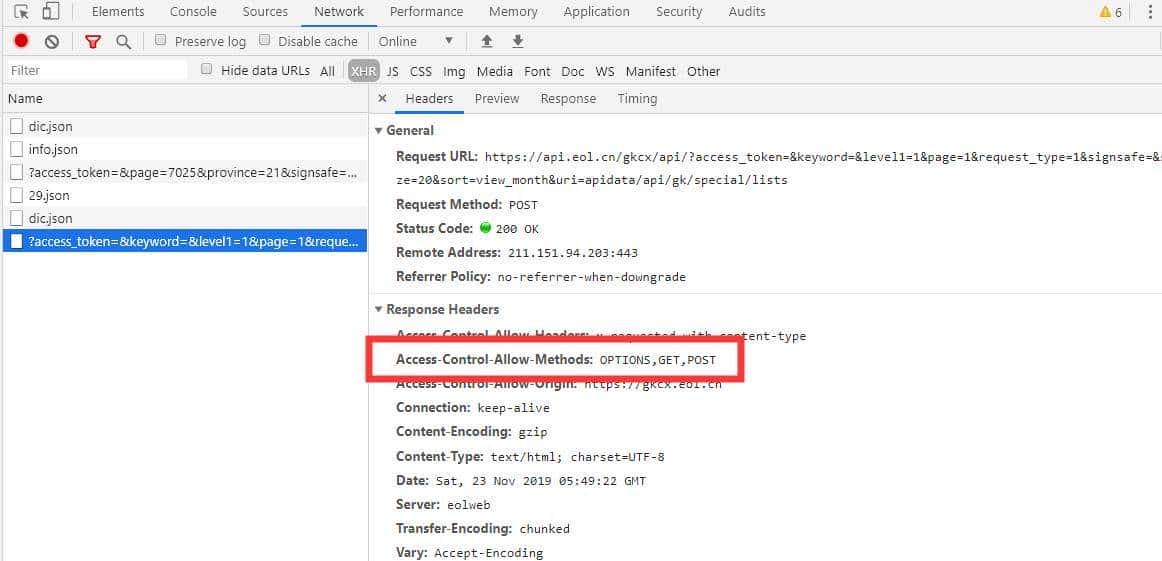
Task: Select the Headers tab
Action: coord(429,99)
